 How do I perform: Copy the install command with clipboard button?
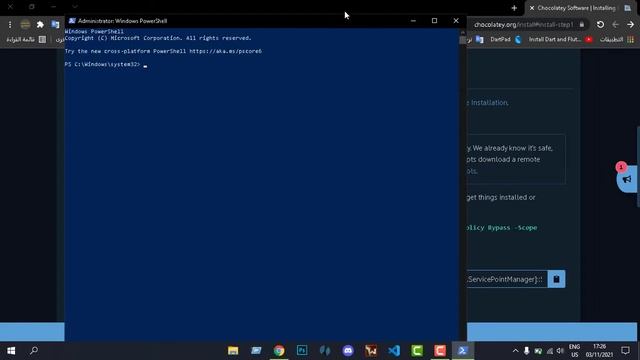click(x=556, y=279)
